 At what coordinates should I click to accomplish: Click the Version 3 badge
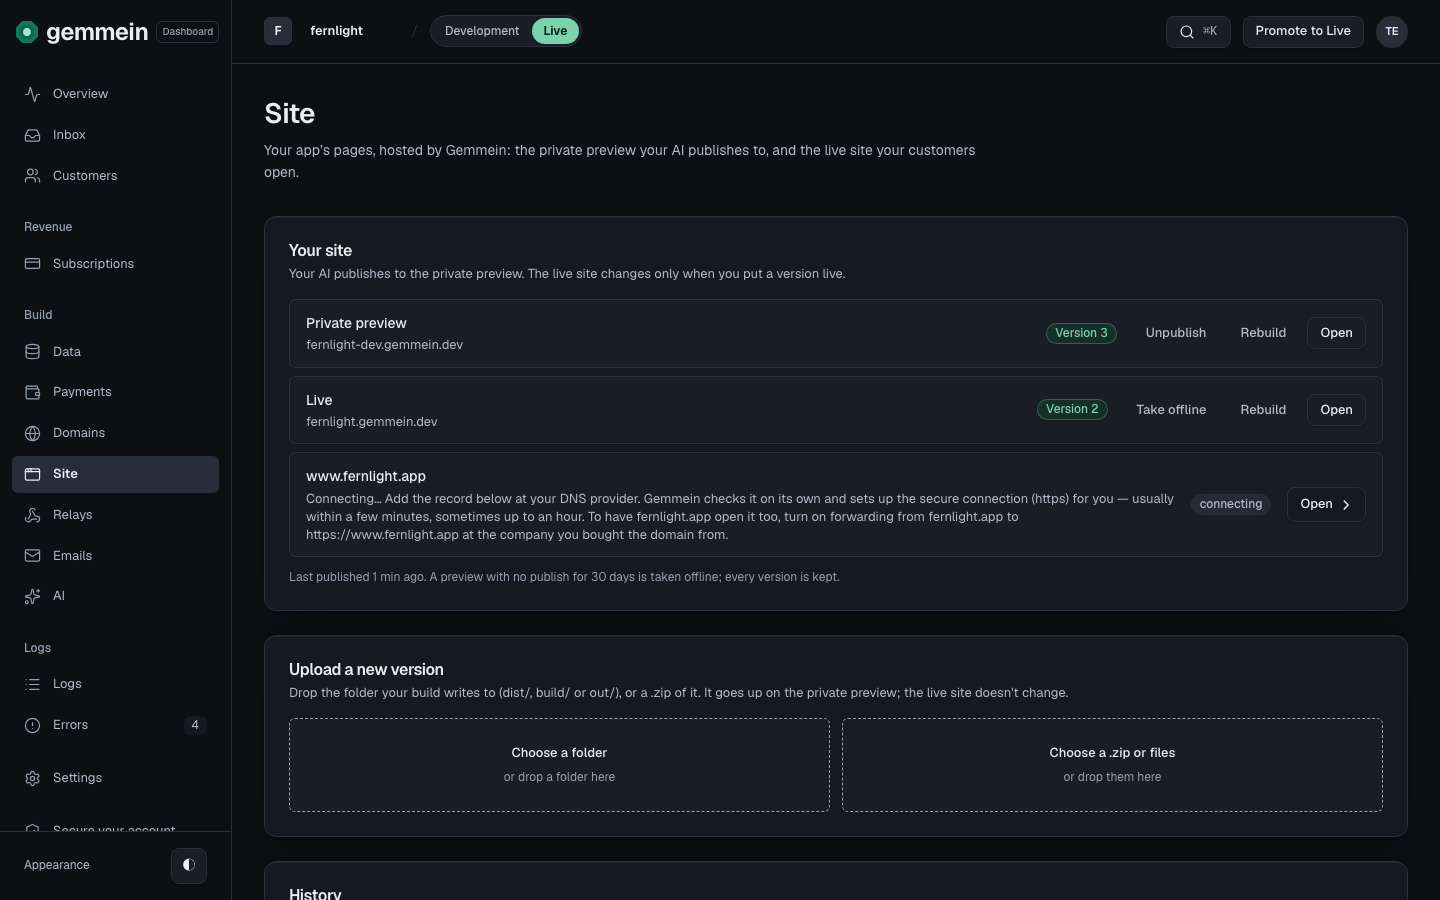pos(1081,333)
